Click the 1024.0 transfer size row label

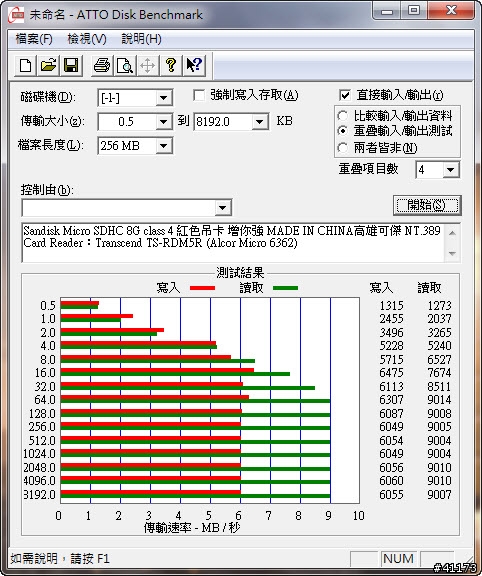coord(39,454)
